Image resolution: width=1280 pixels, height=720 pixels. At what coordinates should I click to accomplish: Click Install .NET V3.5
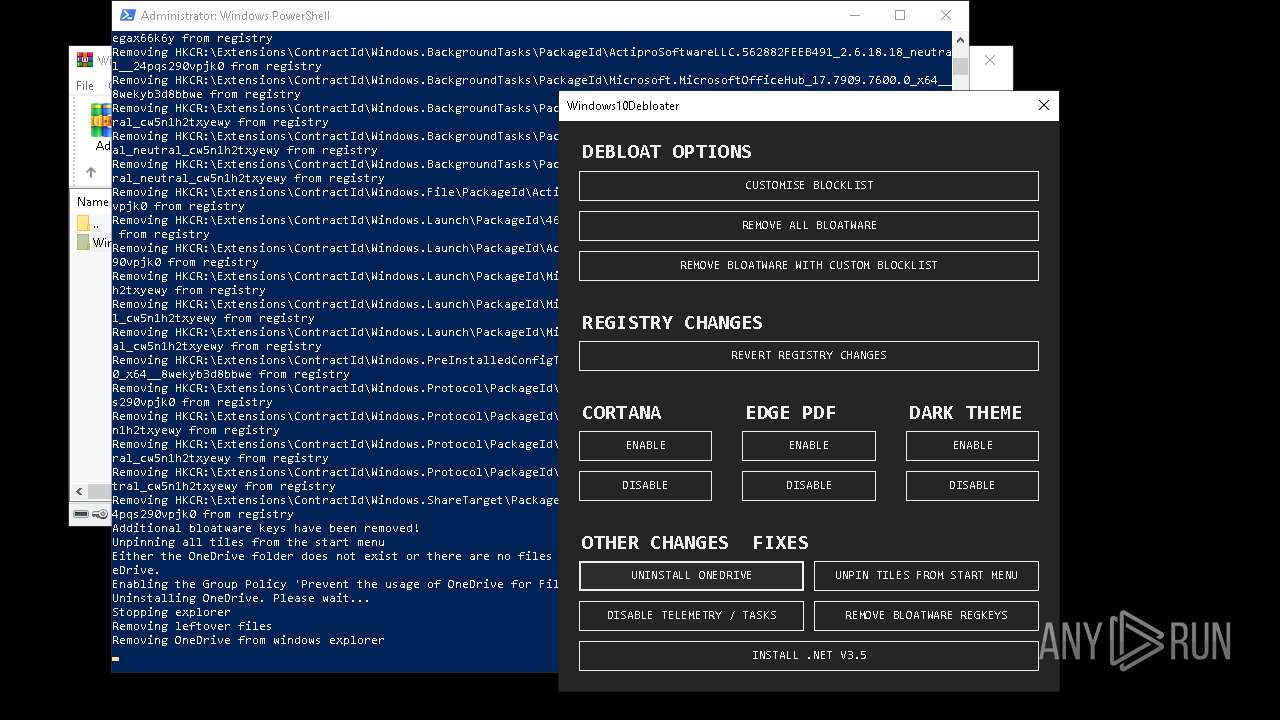[808, 655]
